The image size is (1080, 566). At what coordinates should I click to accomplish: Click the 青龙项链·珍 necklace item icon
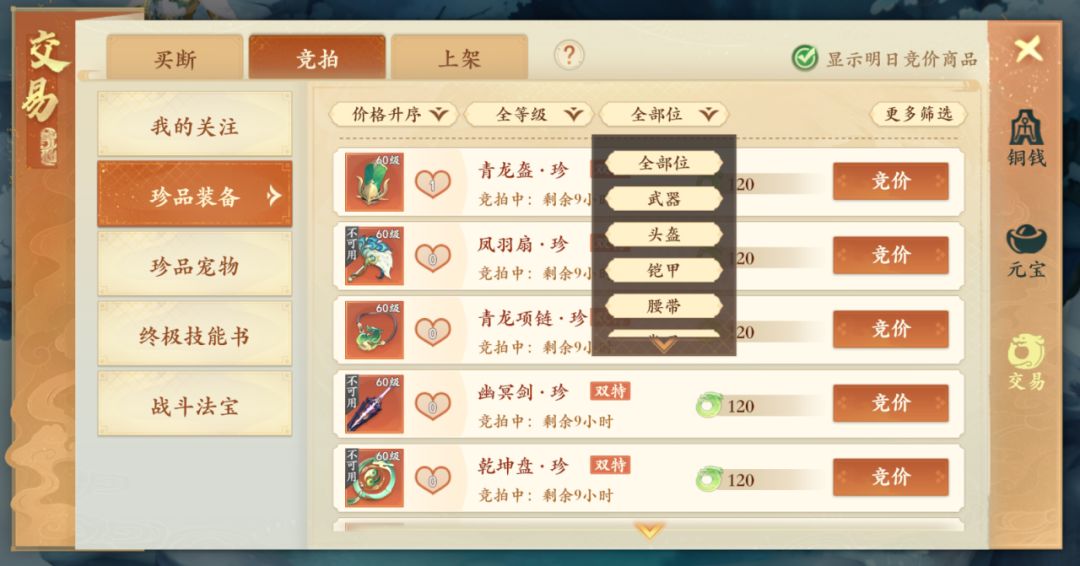coord(374,331)
